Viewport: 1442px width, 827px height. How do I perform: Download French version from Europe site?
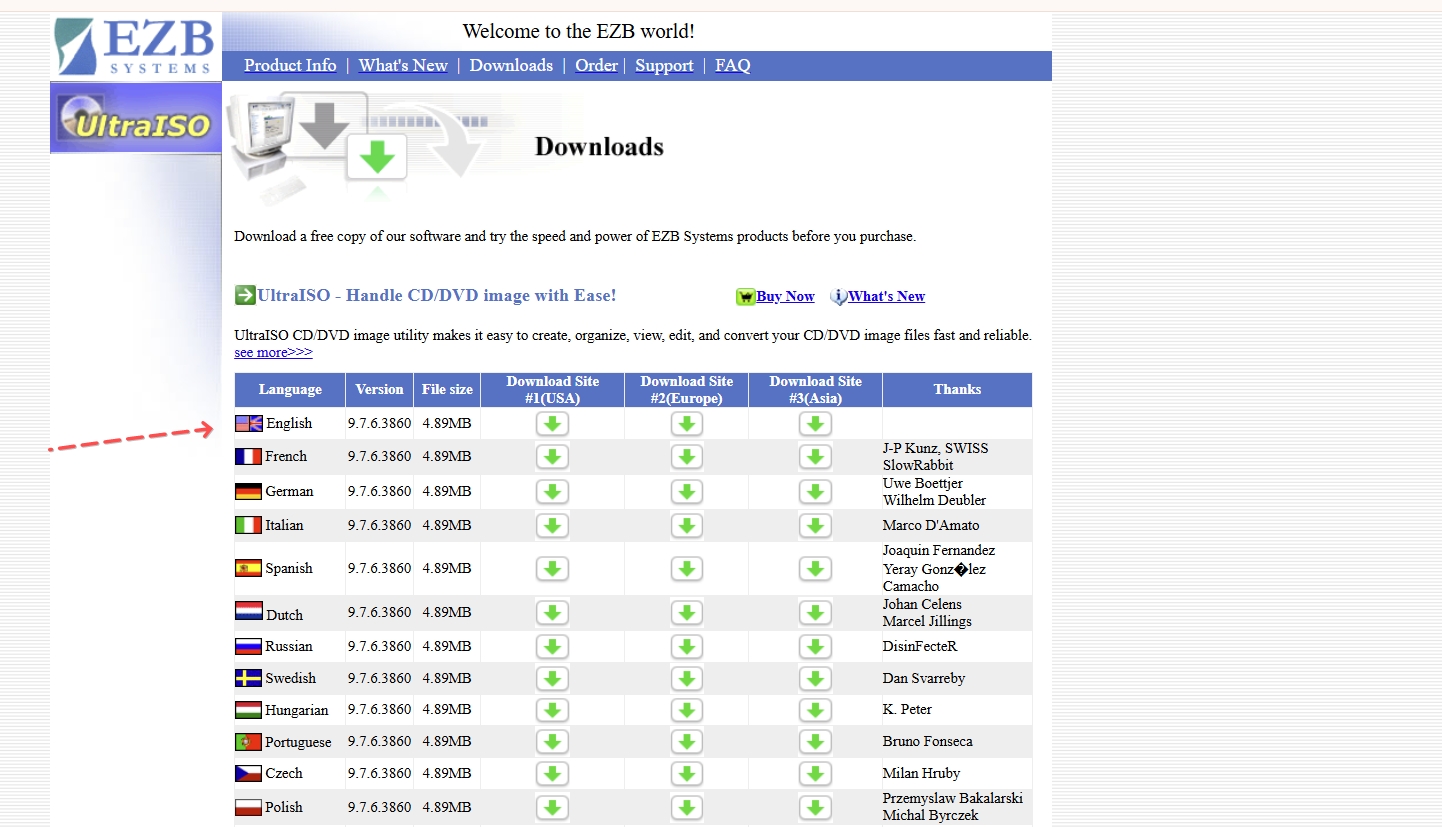pos(686,457)
